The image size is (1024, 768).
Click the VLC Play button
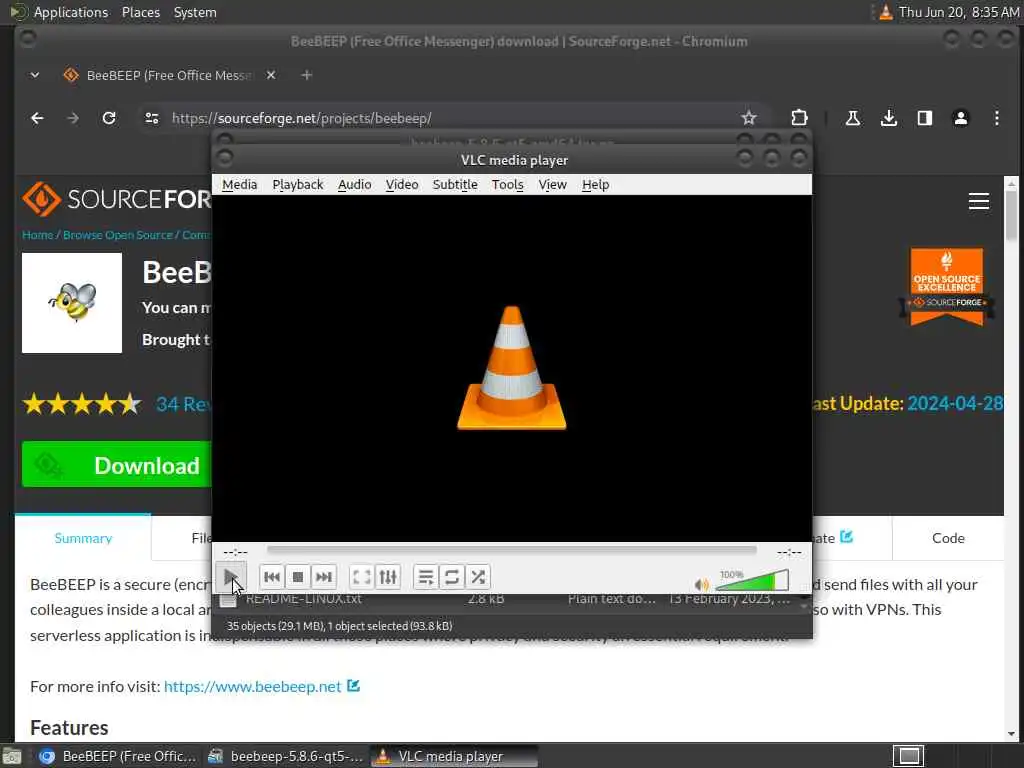tap(231, 577)
